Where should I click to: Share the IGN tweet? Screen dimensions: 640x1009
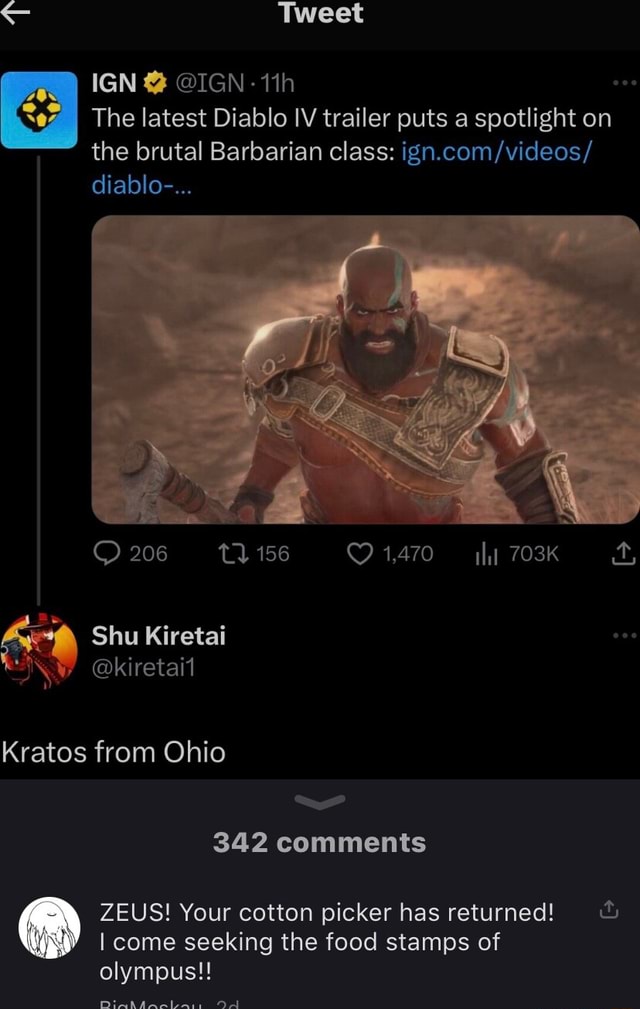[621, 553]
